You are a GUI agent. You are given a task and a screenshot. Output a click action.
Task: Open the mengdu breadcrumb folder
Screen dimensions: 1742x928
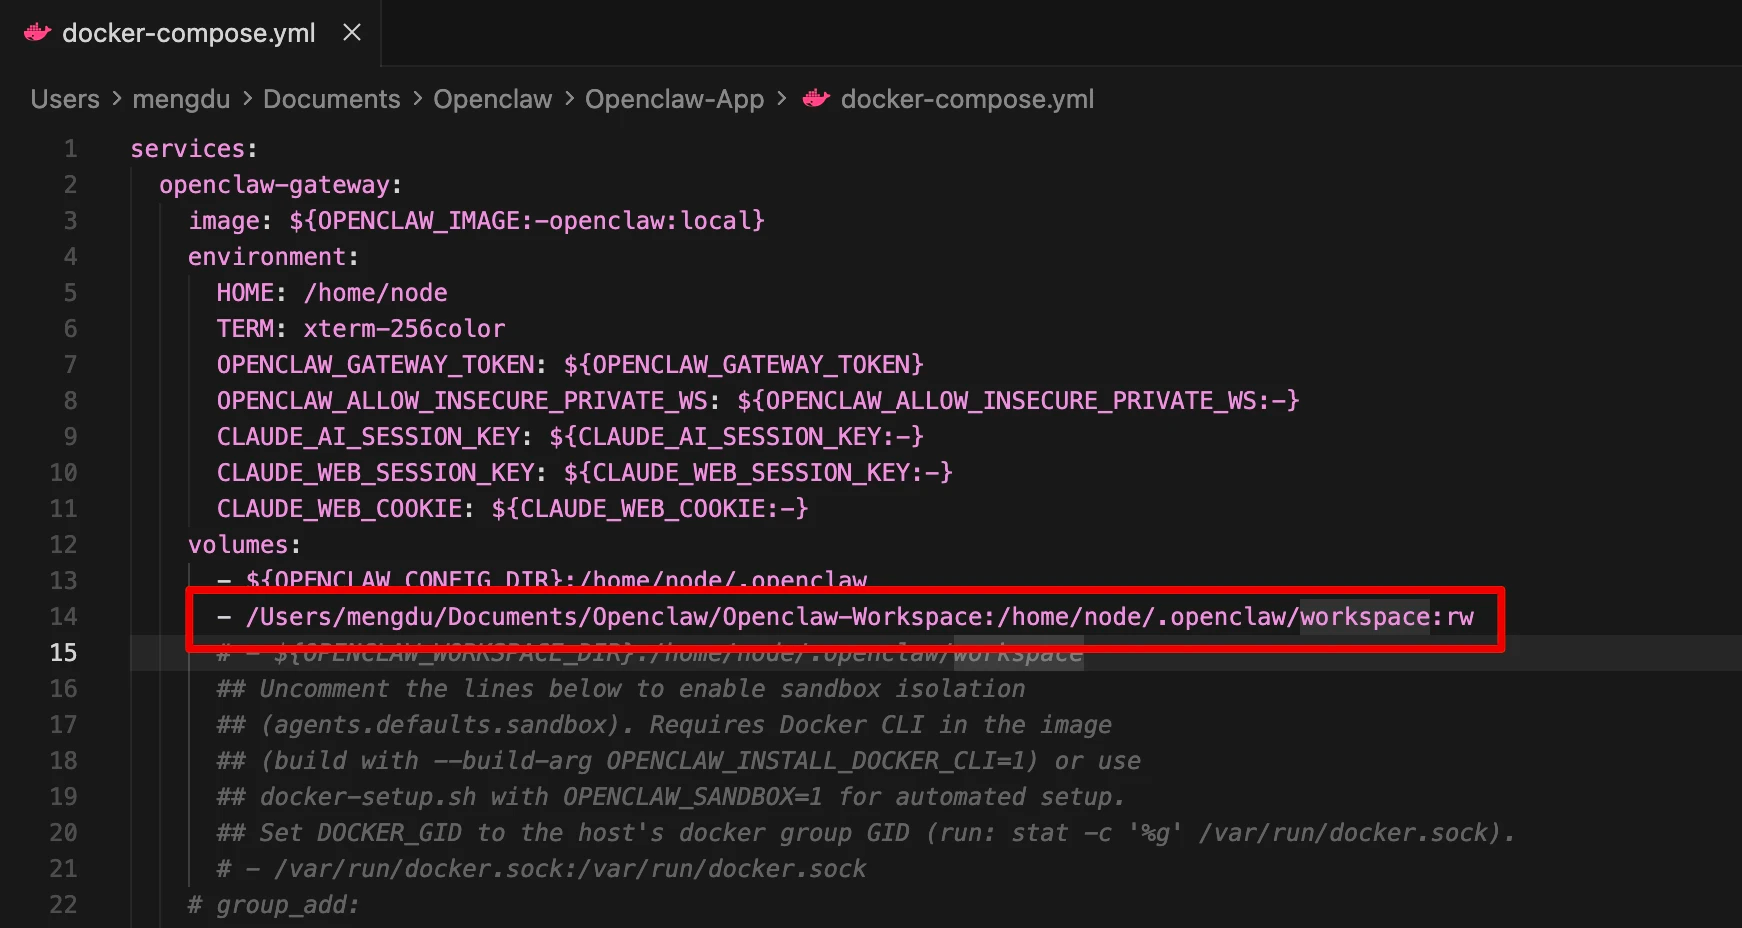(x=181, y=99)
